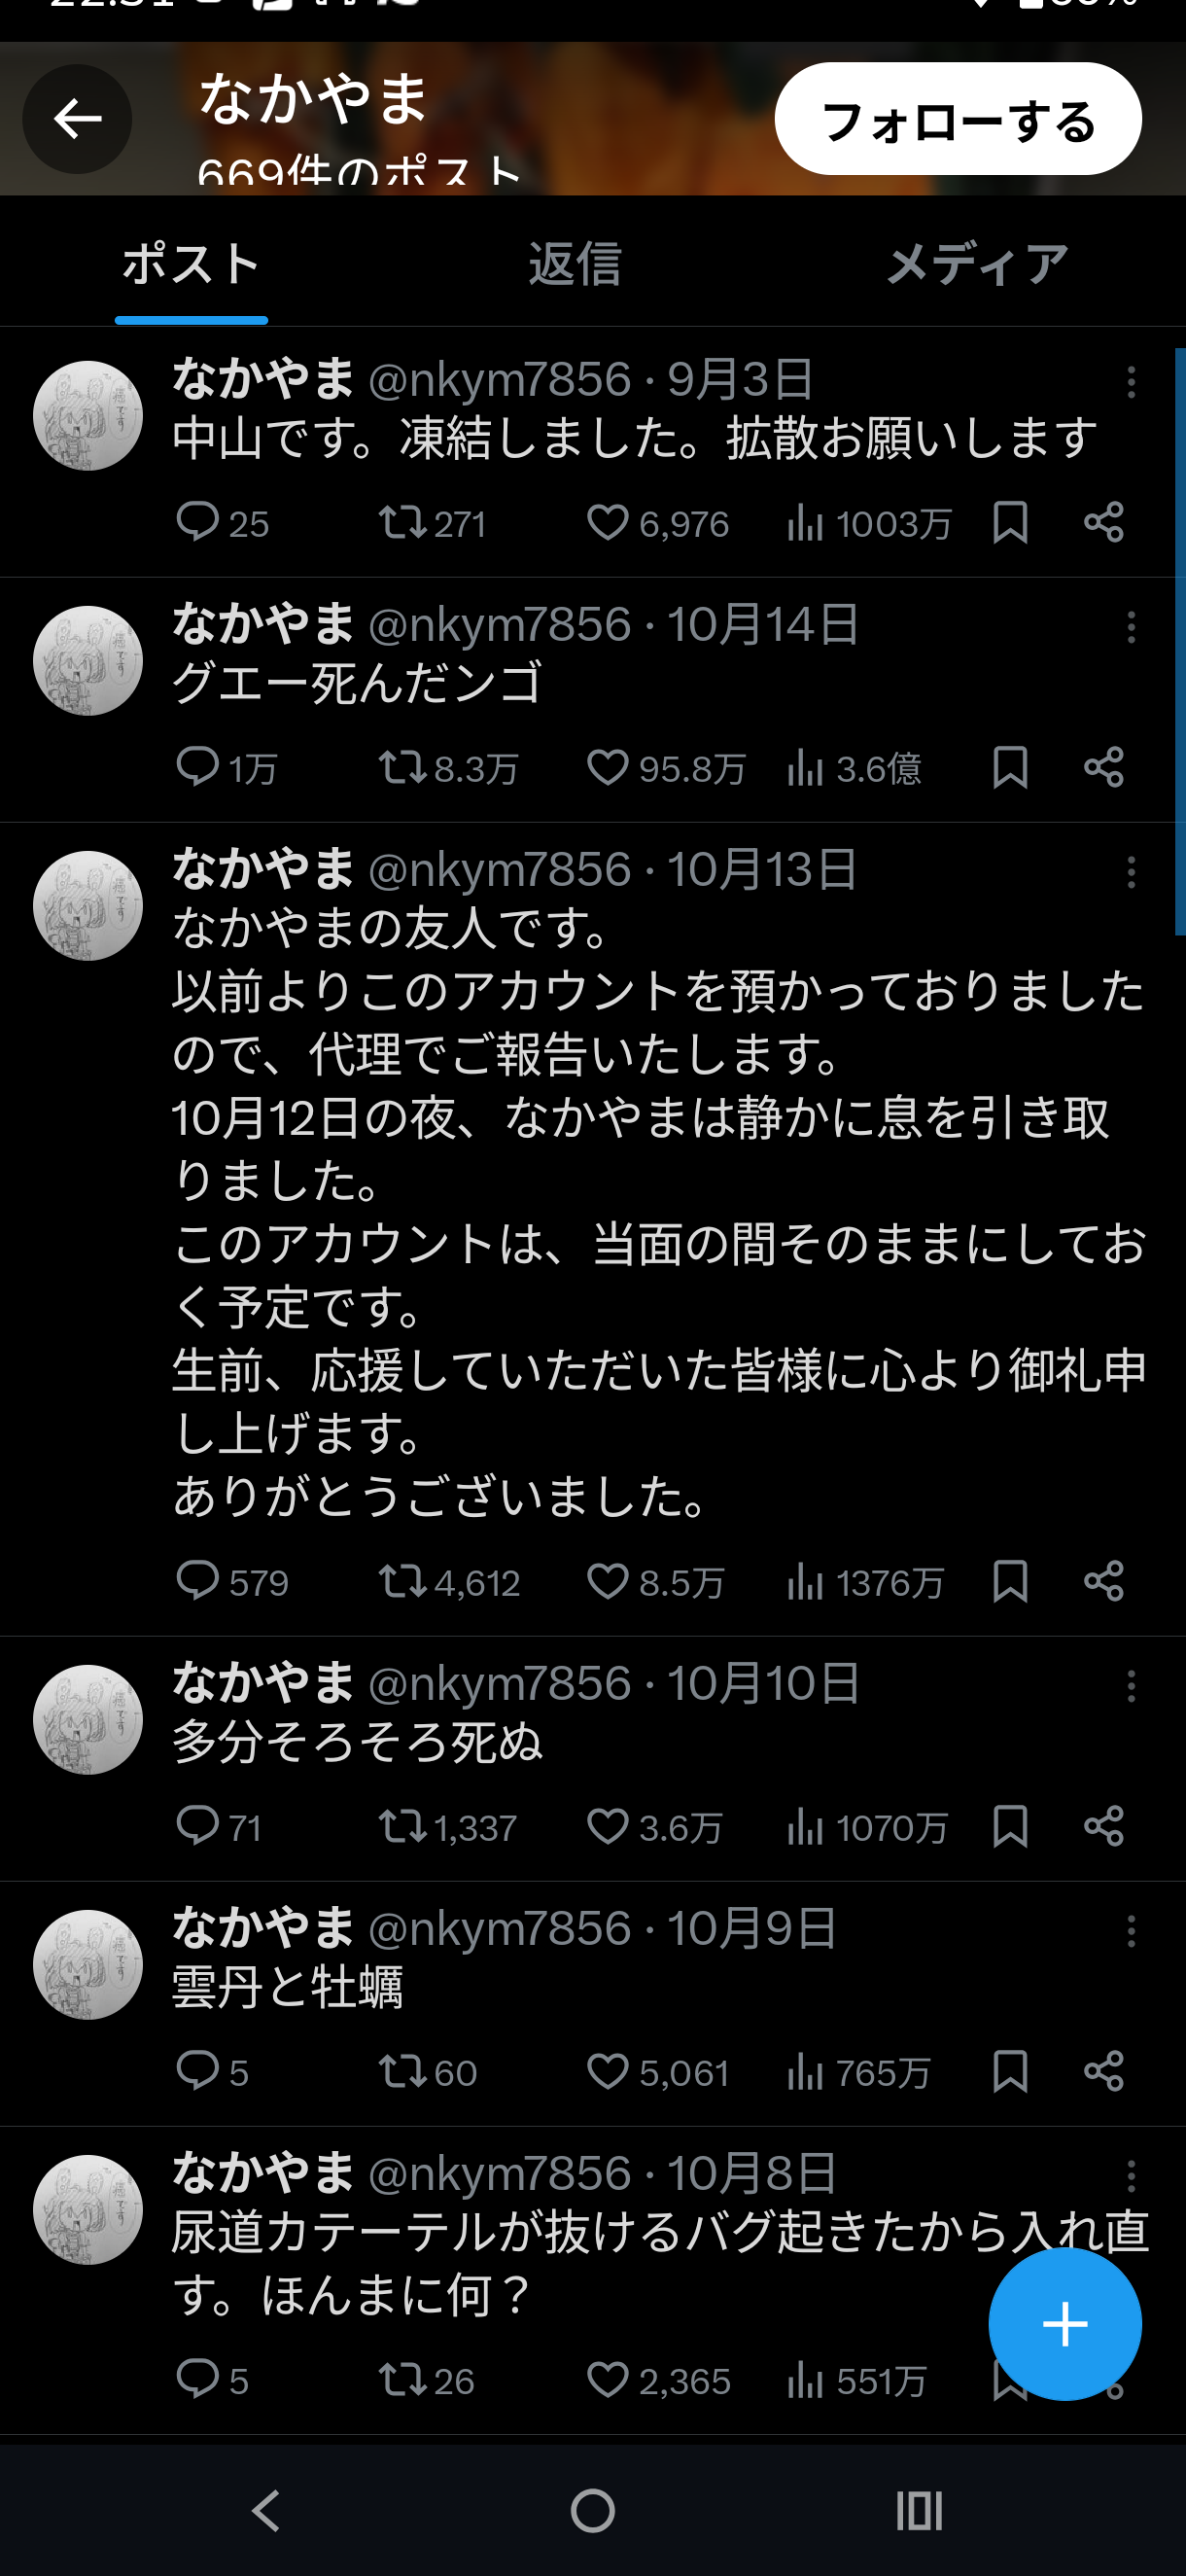
Task: Open the メディア tab
Action: pyautogui.click(x=976, y=265)
